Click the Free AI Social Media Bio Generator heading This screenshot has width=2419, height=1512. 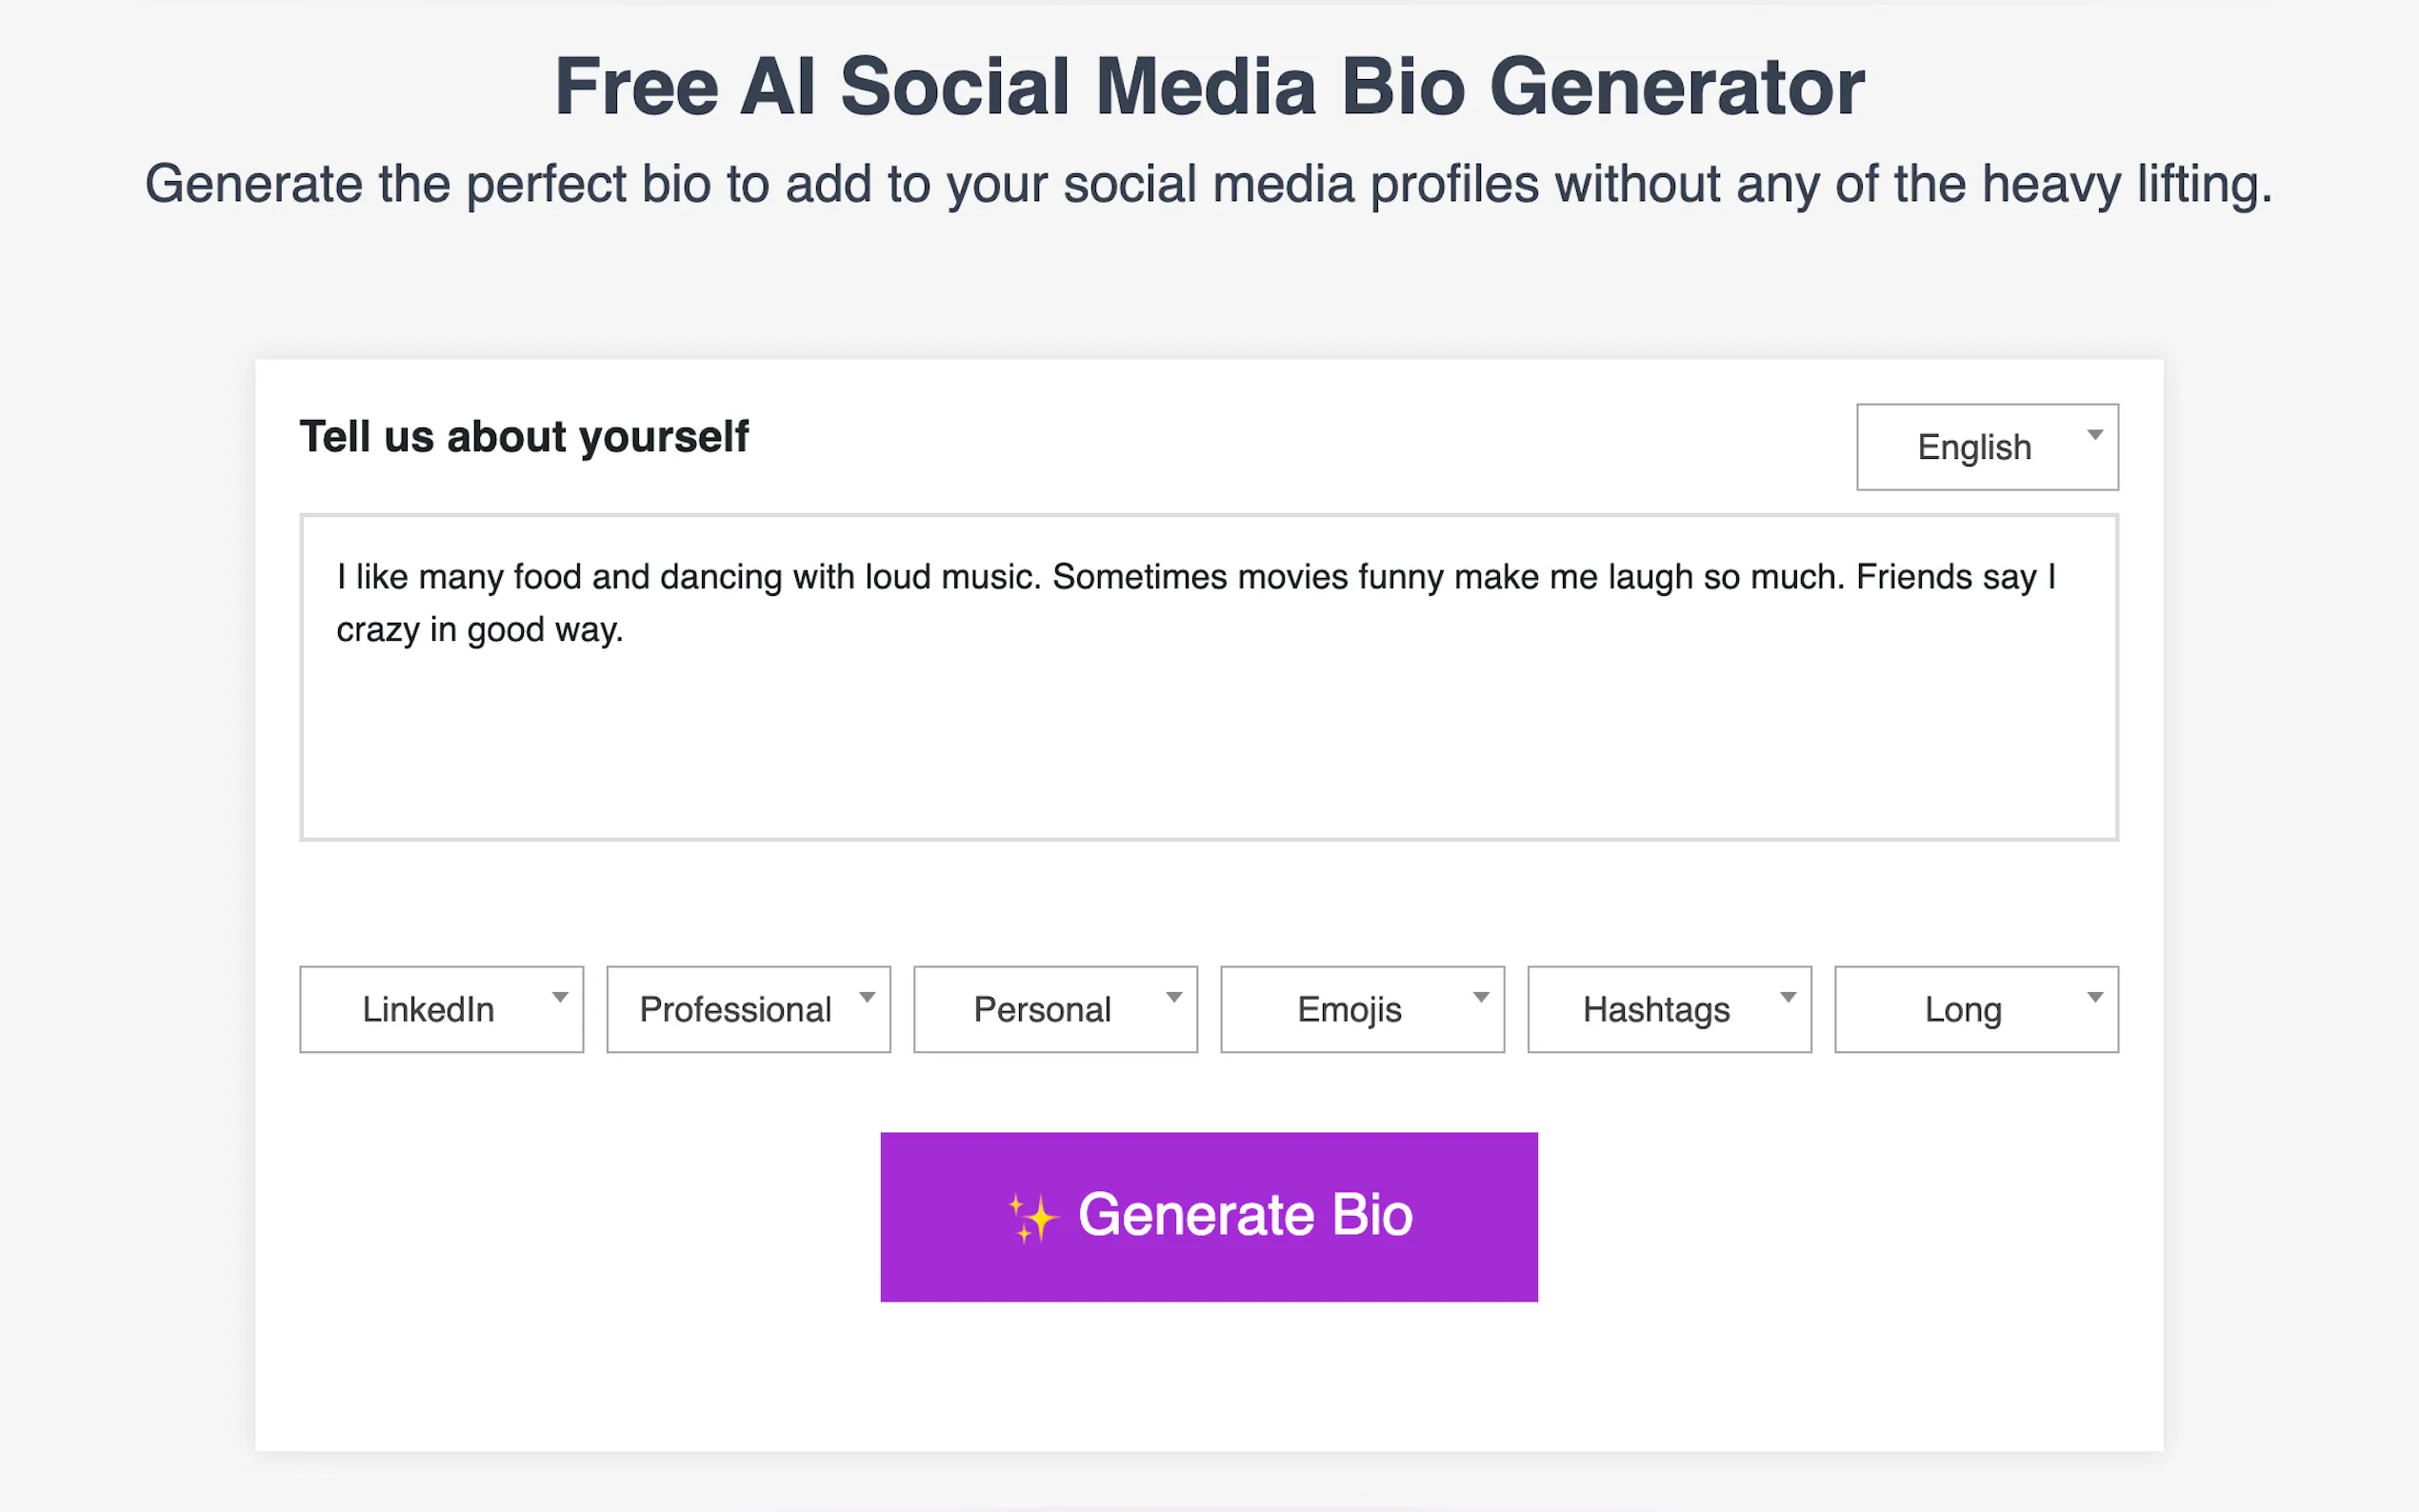click(1209, 88)
